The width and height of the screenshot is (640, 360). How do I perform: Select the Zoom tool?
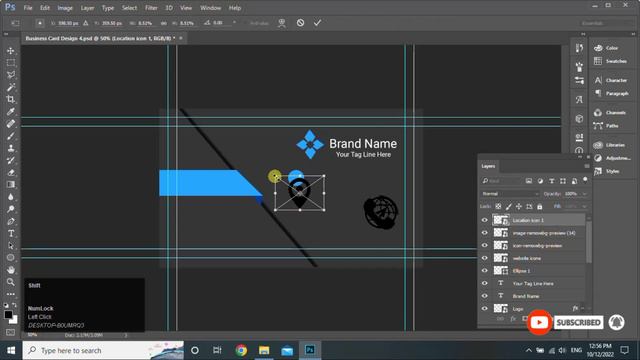pos(11,282)
